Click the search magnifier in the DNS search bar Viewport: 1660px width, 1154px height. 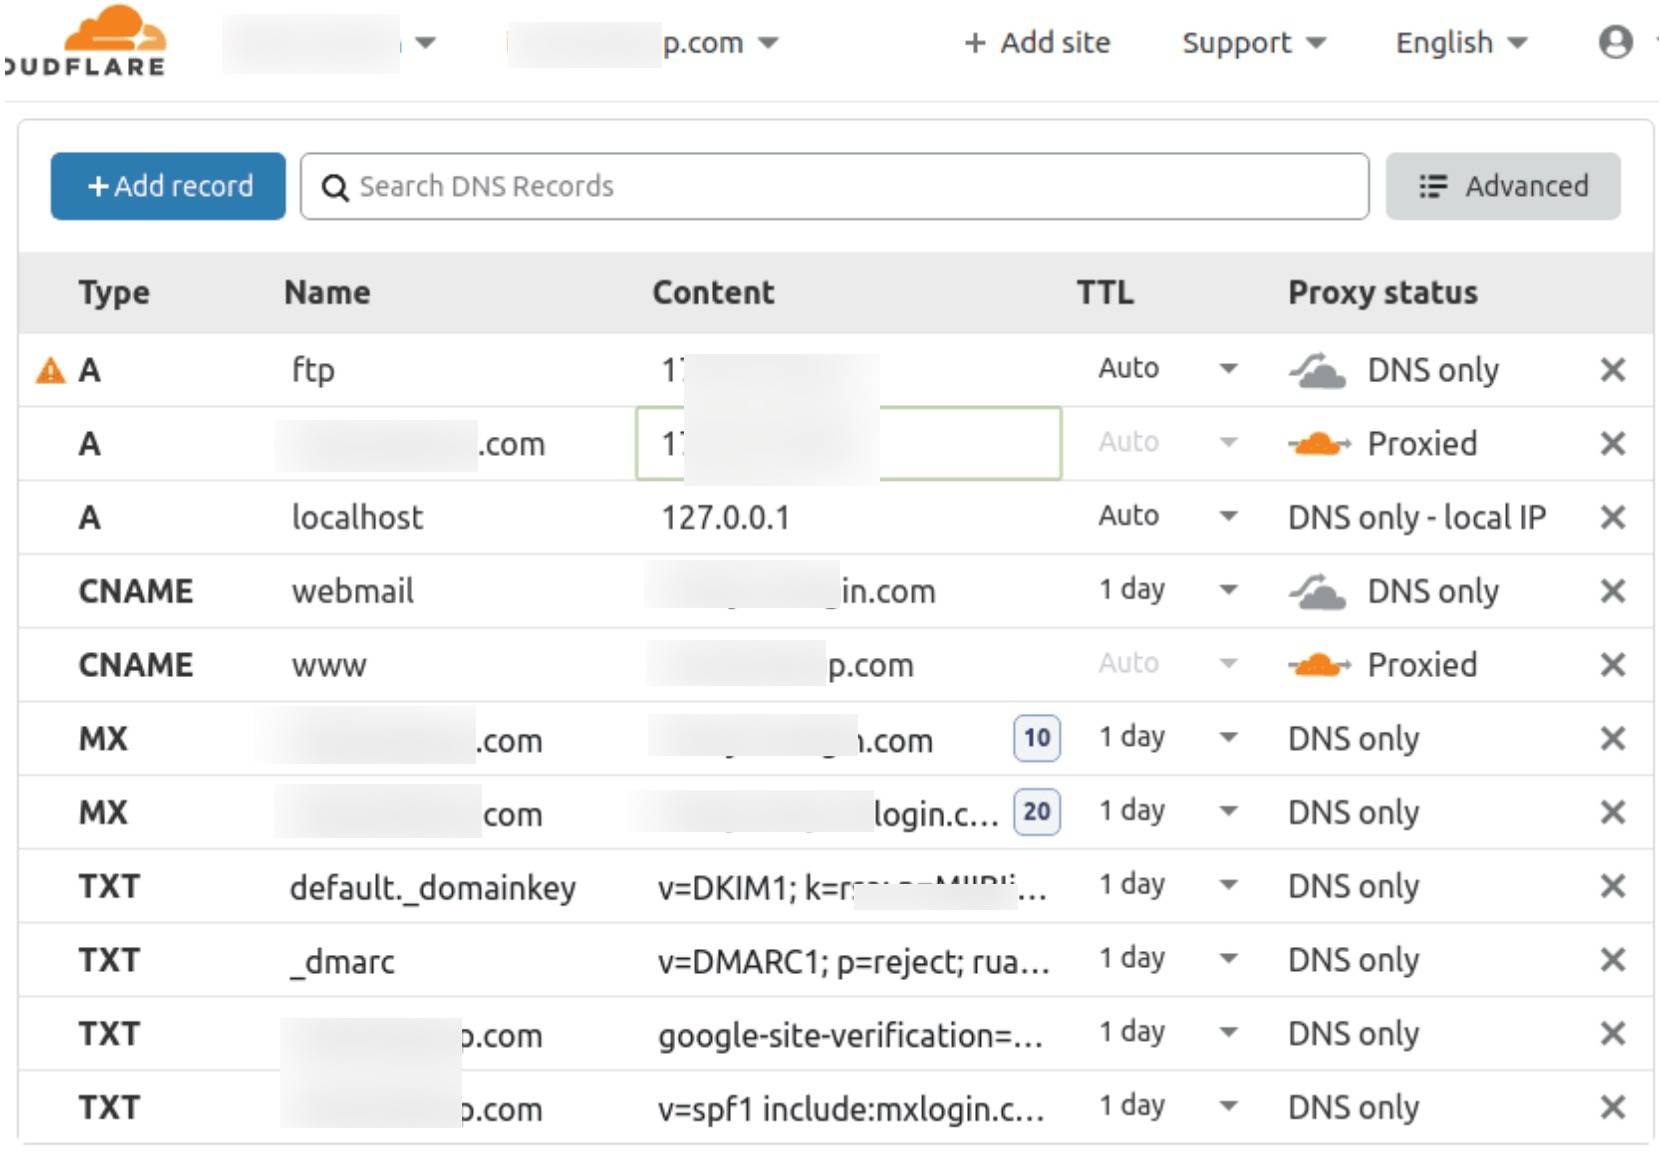335,185
